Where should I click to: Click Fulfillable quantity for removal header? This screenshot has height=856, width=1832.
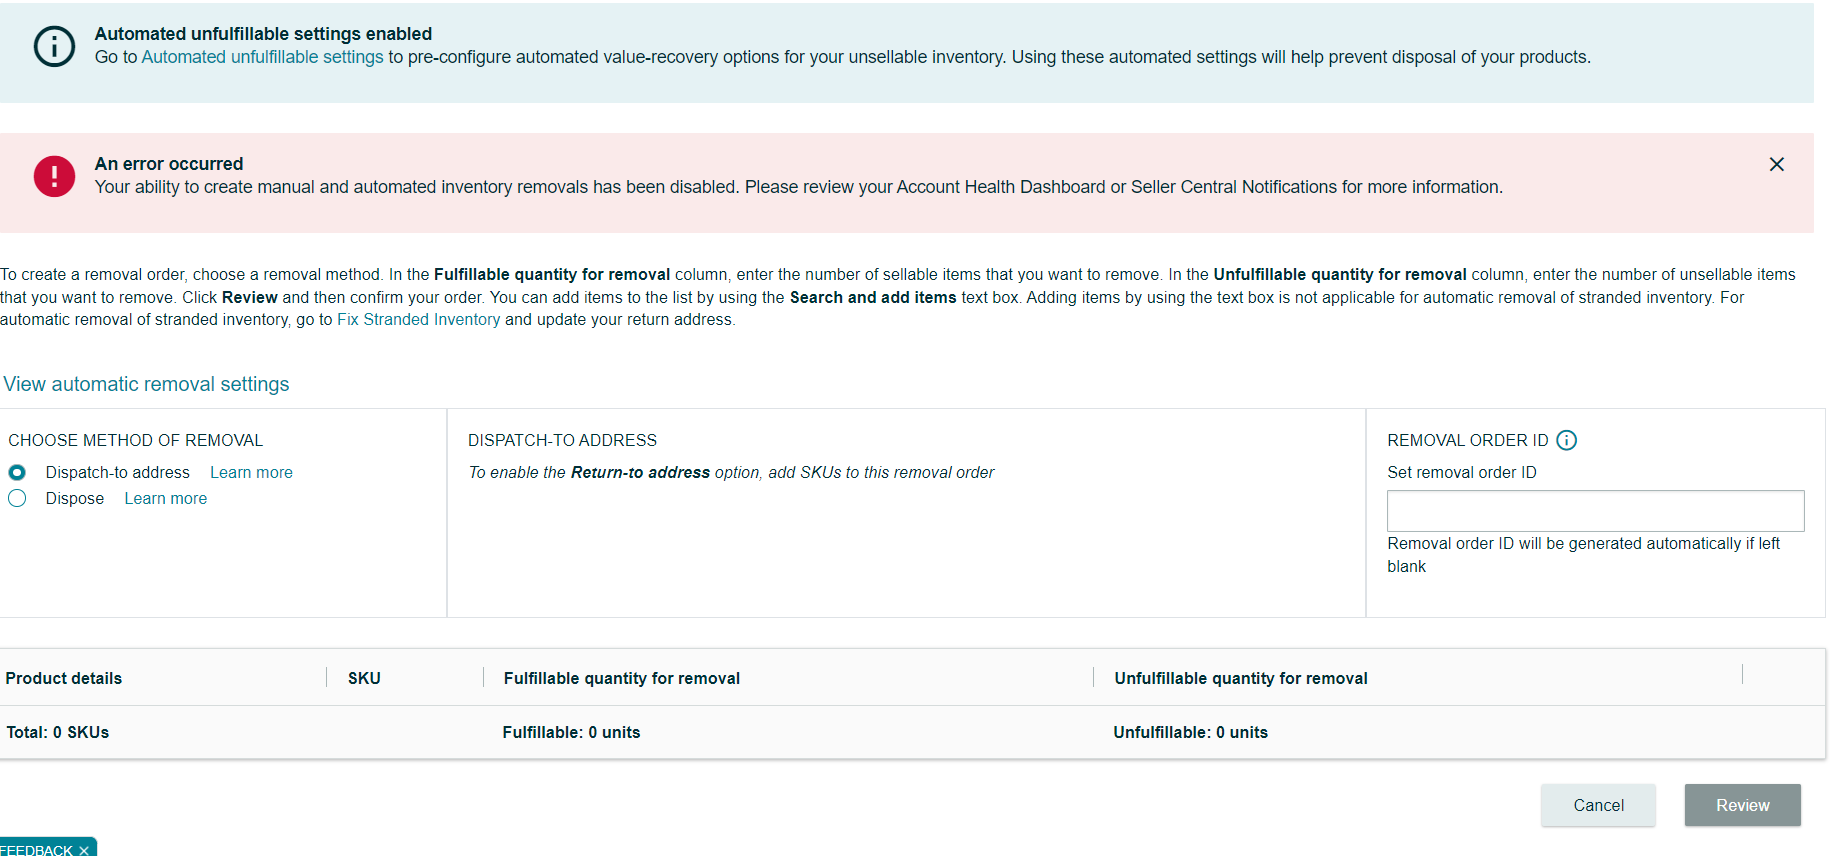point(622,678)
